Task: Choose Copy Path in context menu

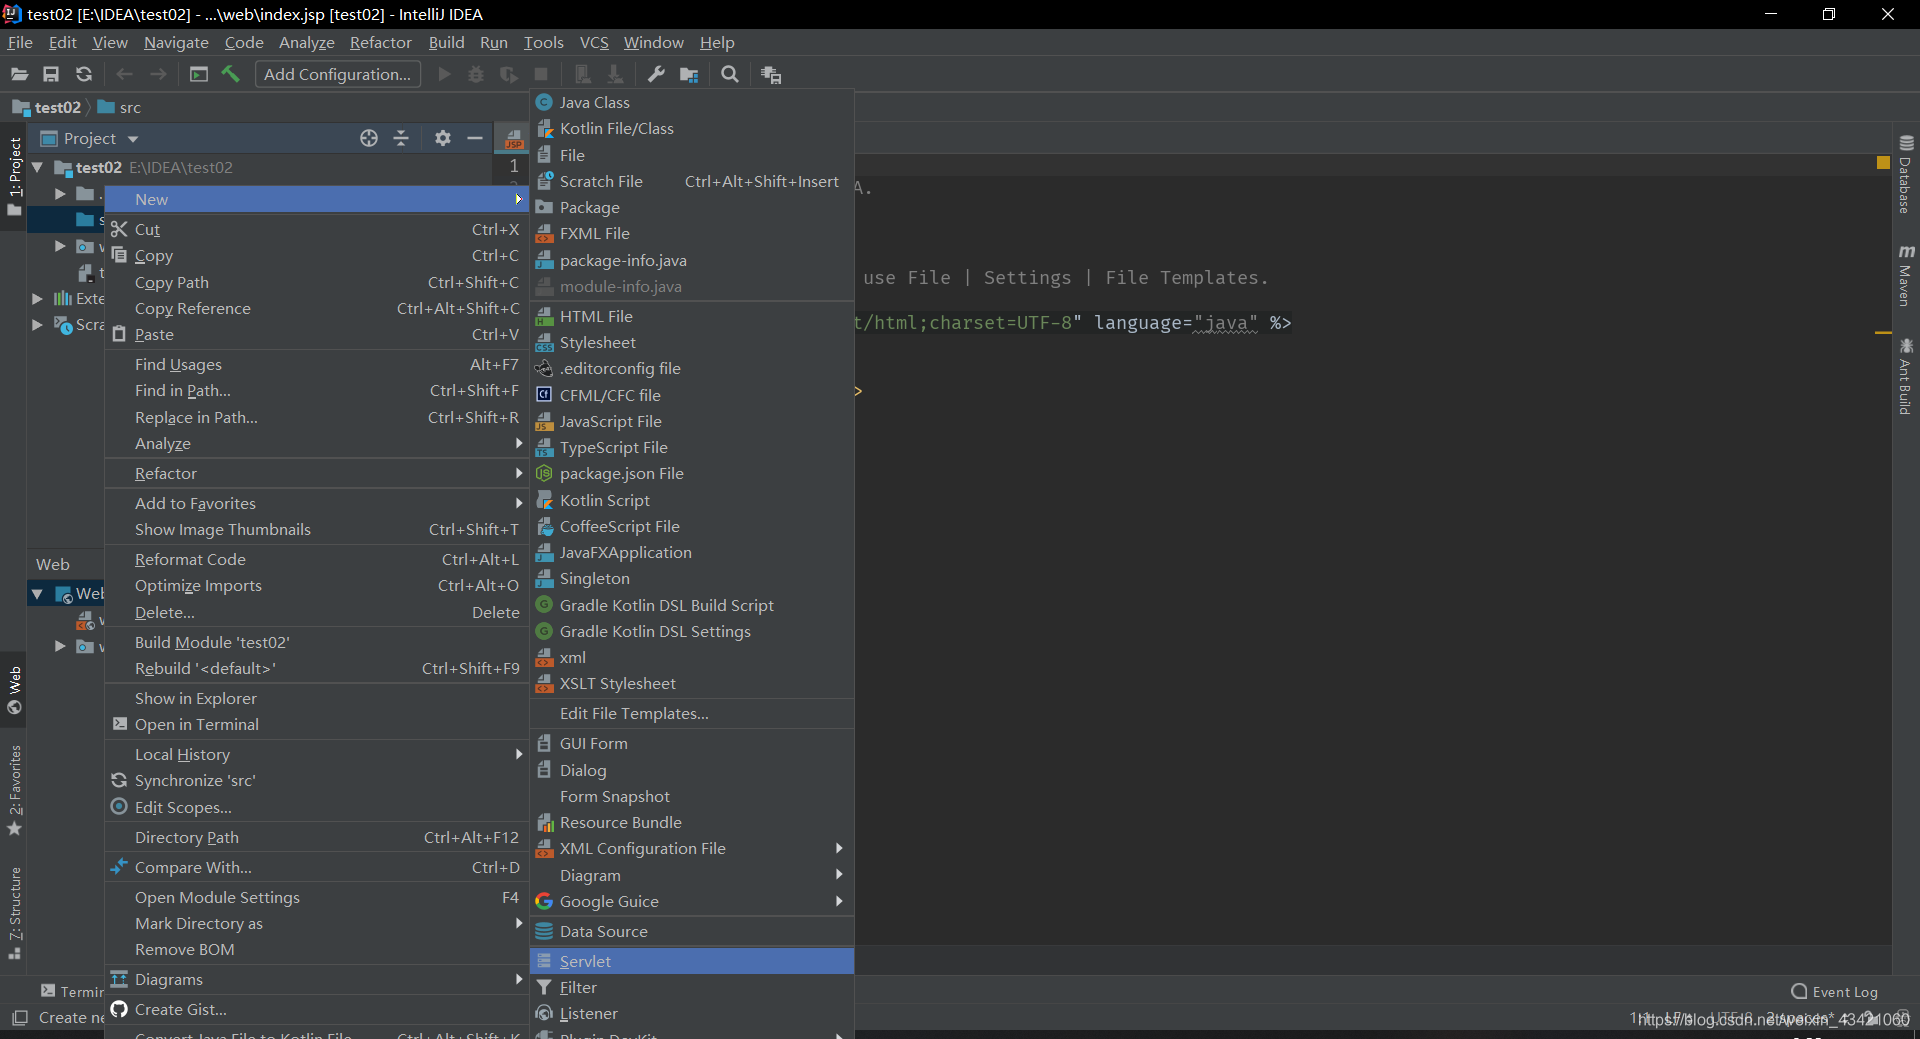Action: [317, 282]
